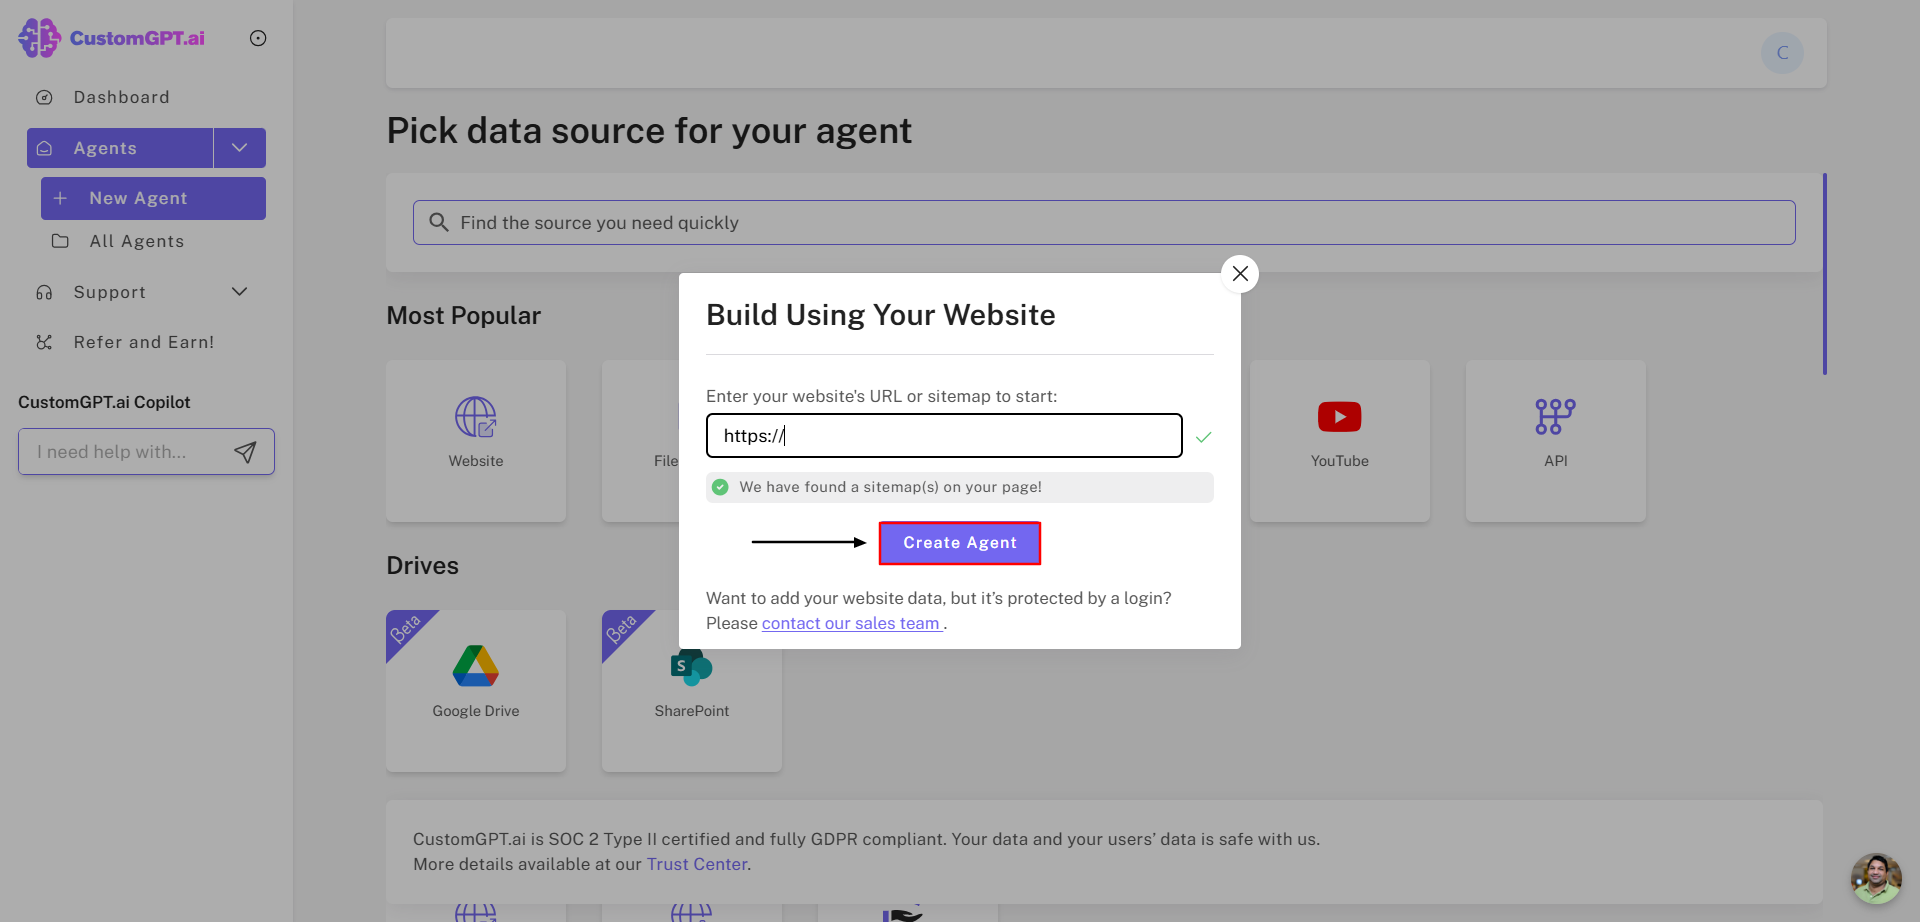The width and height of the screenshot is (1920, 922).
Task: Choose the SharePoint source card
Action: pyautogui.click(x=692, y=691)
